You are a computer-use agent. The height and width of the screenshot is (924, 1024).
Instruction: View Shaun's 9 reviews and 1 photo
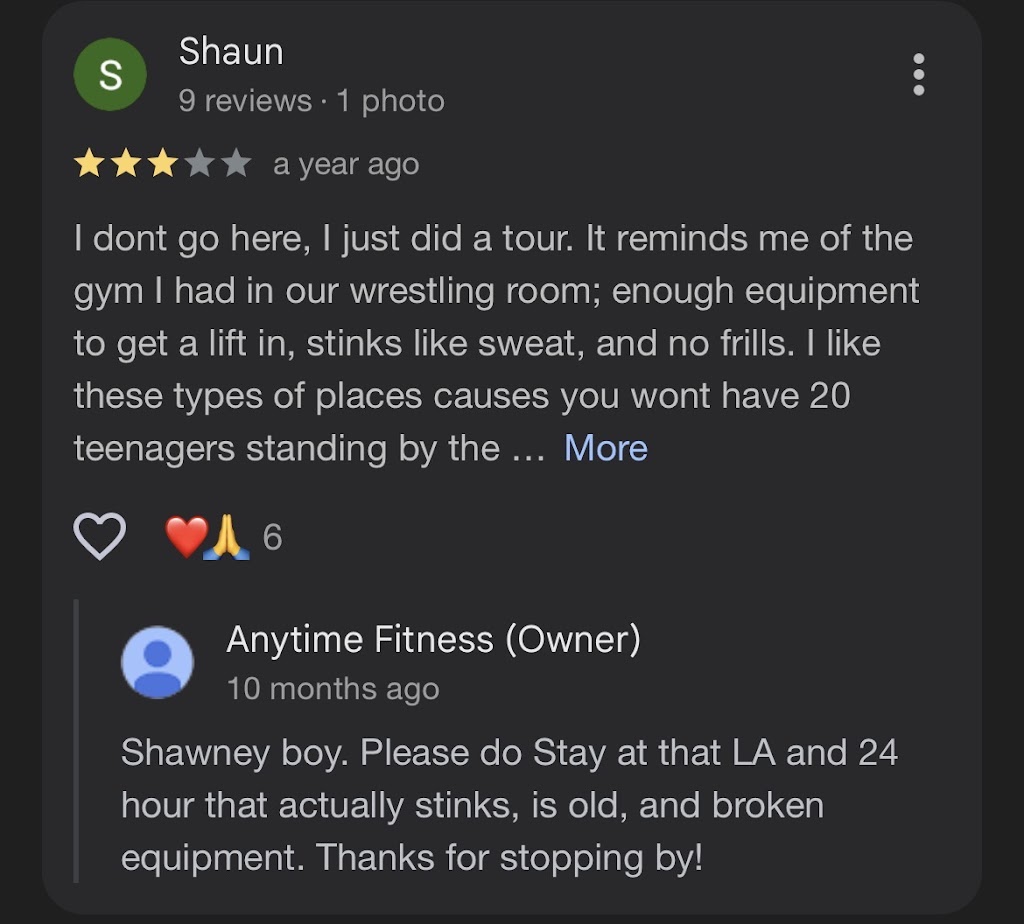coord(311,101)
